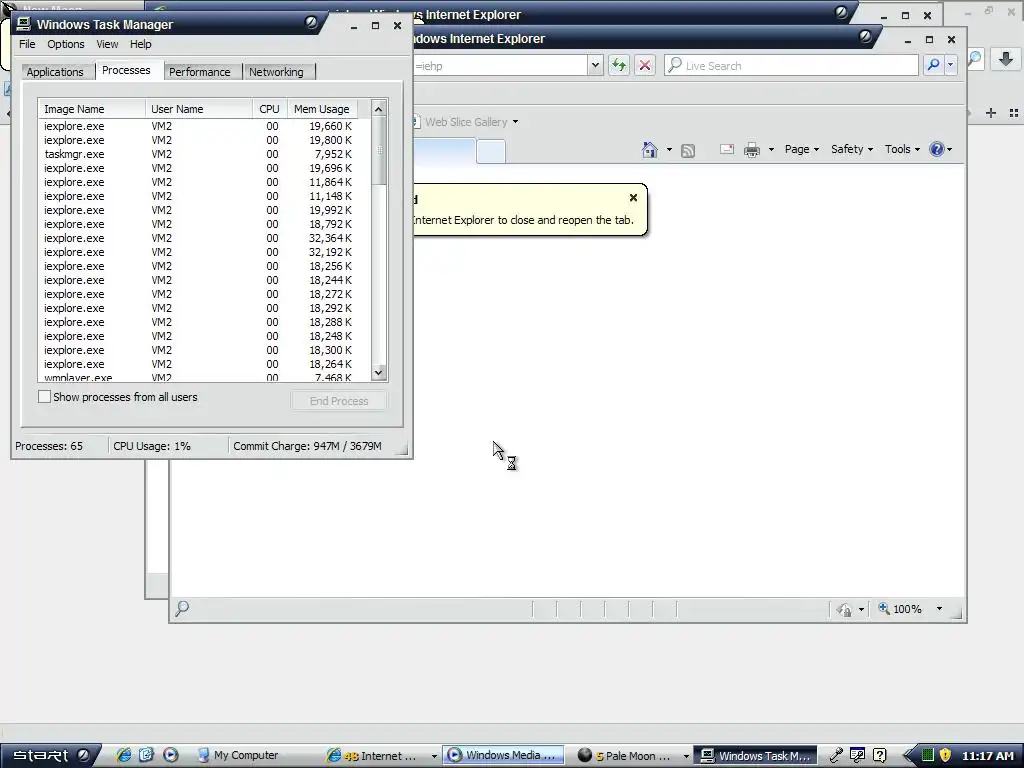Sort by User Name column header
This screenshot has height=768, width=1024.
(199, 109)
